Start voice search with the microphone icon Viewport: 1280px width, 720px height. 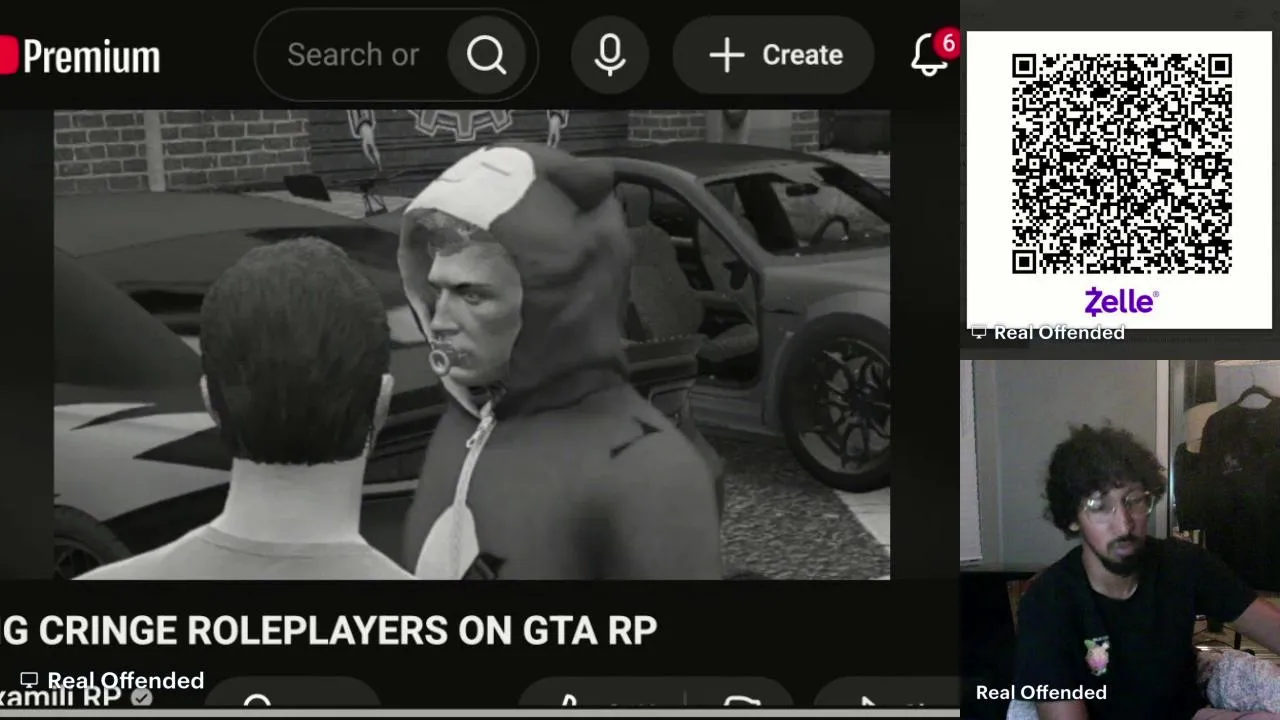coord(610,55)
